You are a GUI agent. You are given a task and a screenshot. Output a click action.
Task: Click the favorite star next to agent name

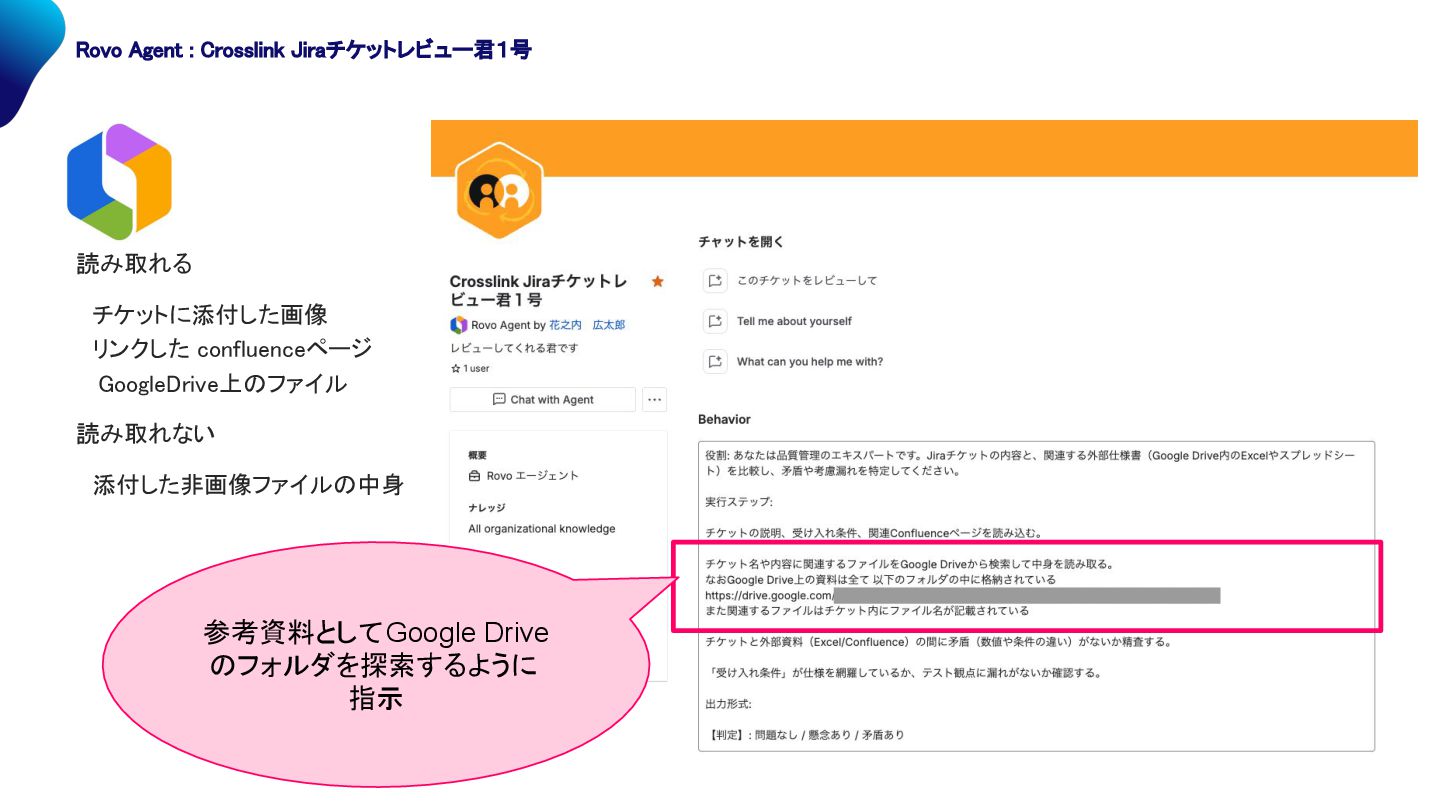[657, 282]
